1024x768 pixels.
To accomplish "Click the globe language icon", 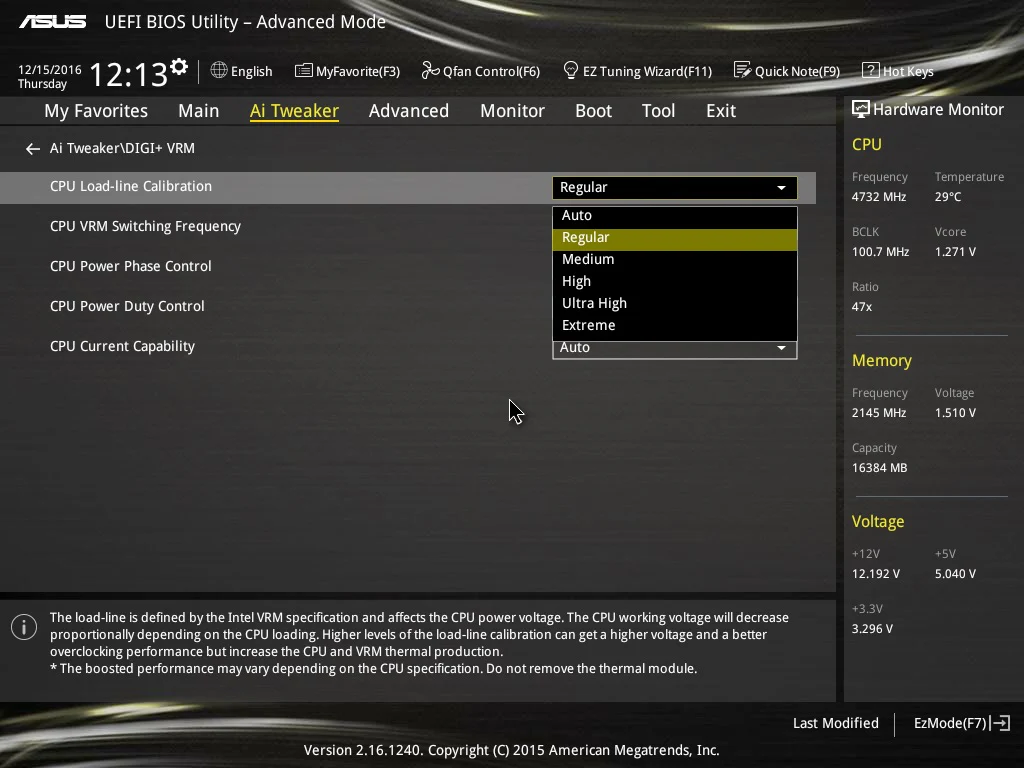I will [x=219, y=70].
